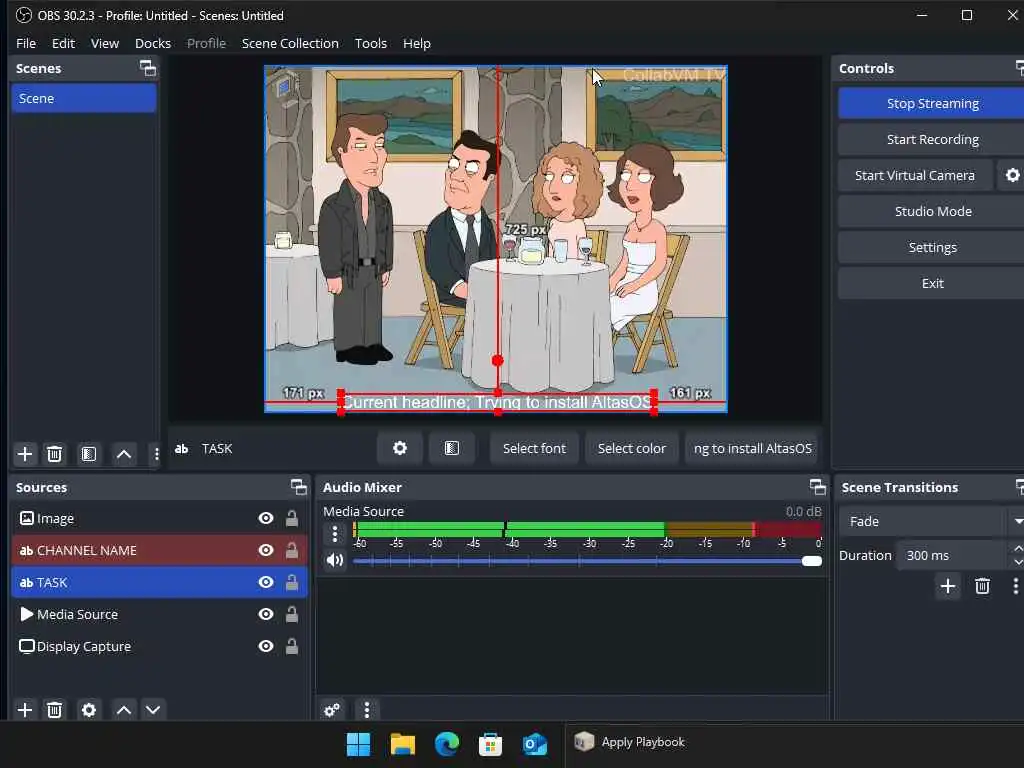Viewport: 1024px width, 768px height.
Task: Open TASK source filters icon
Action: 451,448
